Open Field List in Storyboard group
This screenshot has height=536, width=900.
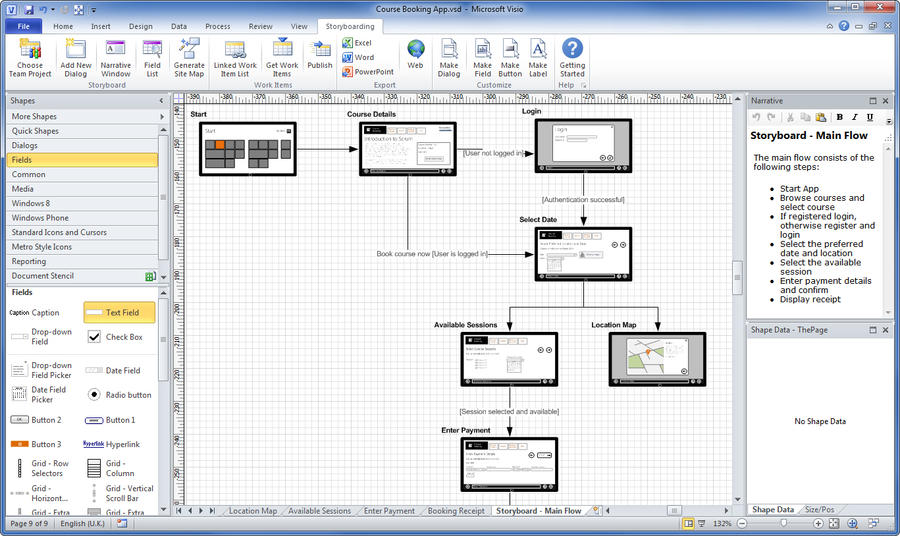pyautogui.click(x=152, y=57)
